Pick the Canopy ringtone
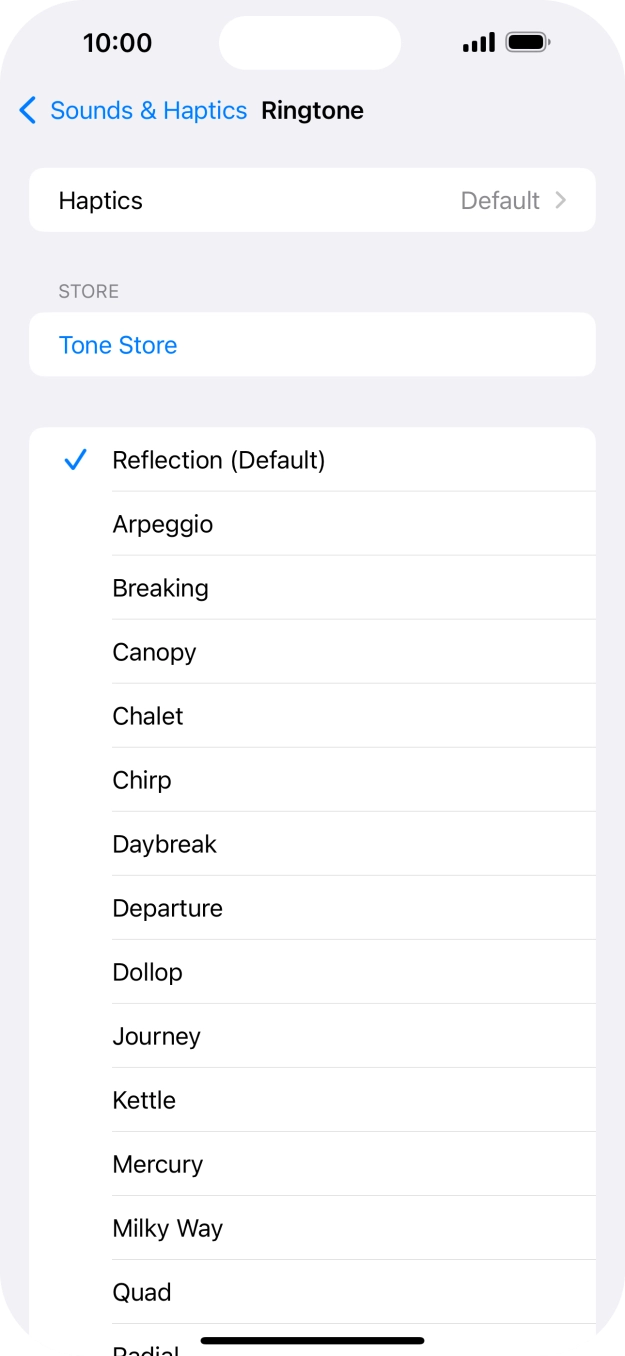625x1356 pixels. (154, 652)
